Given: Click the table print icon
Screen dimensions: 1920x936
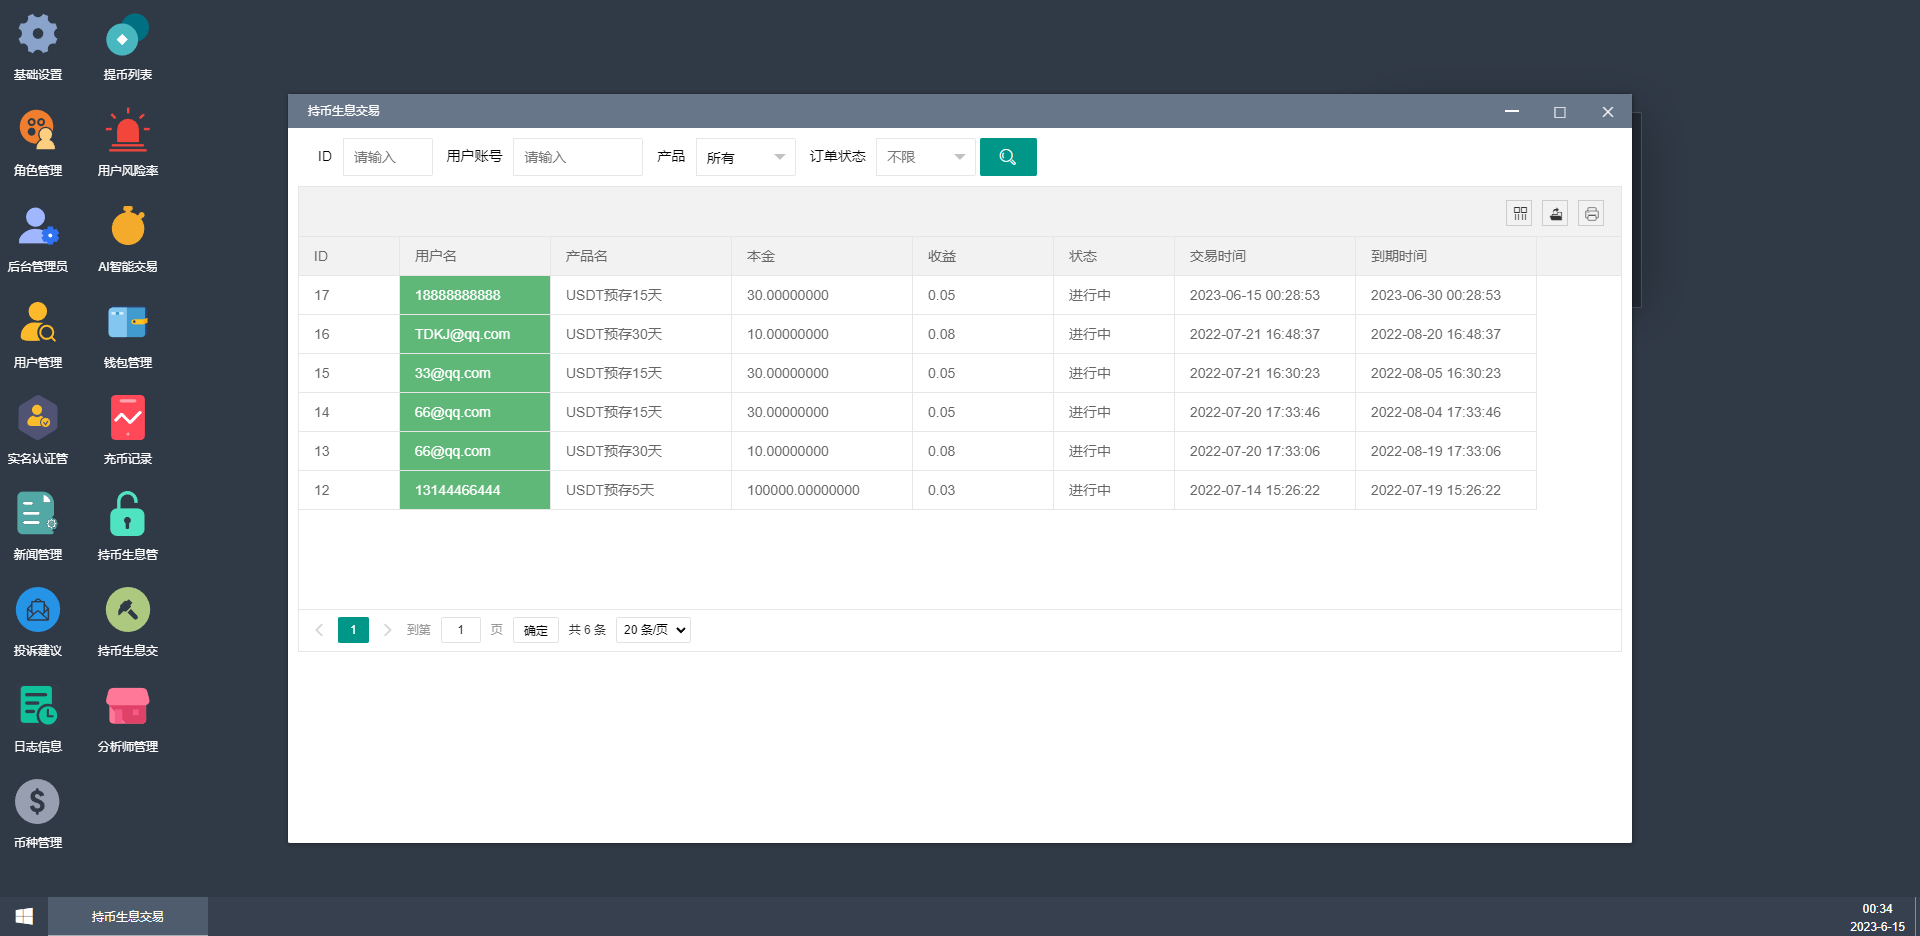Looking at the screenshot, I should [x=1591, y=213].
